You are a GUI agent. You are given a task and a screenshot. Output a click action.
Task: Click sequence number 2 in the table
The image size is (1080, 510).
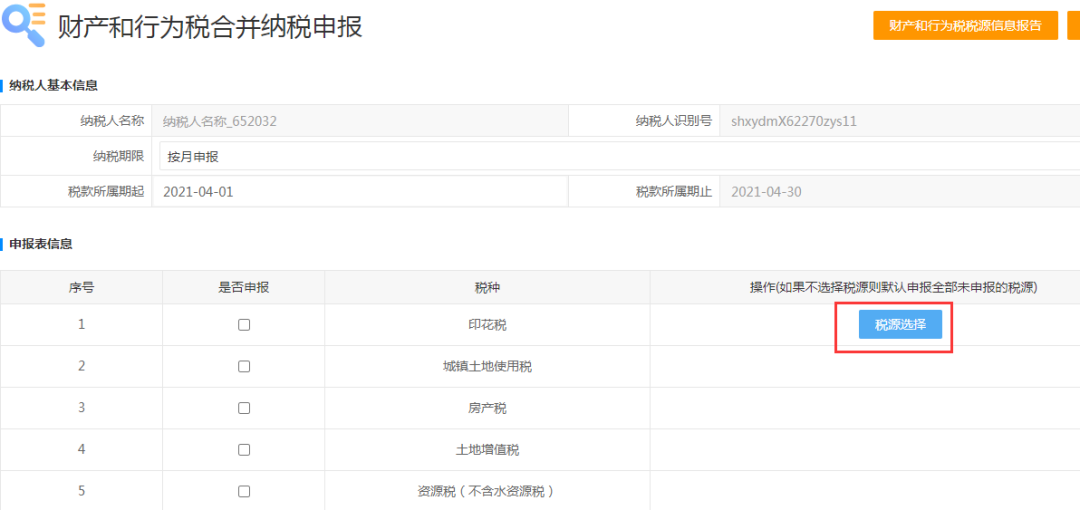(x=81, y=365)
